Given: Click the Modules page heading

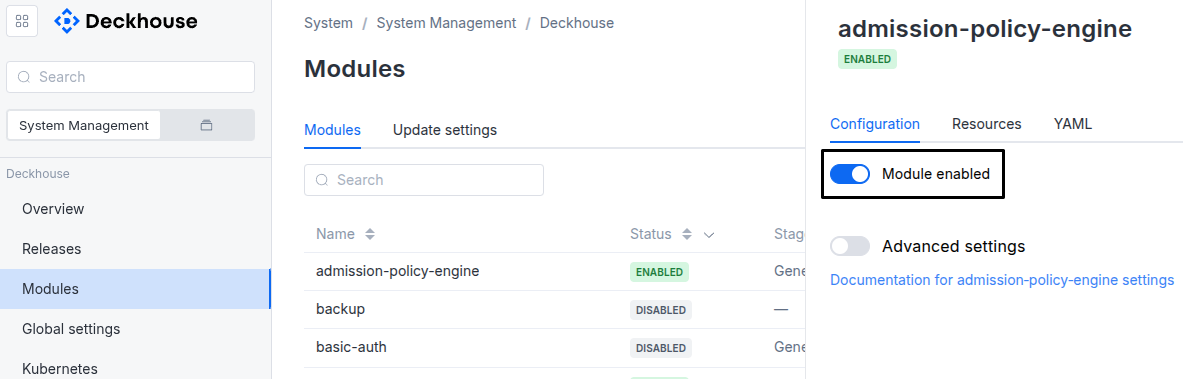Looking at the screenshot, I should coord(355,69).
